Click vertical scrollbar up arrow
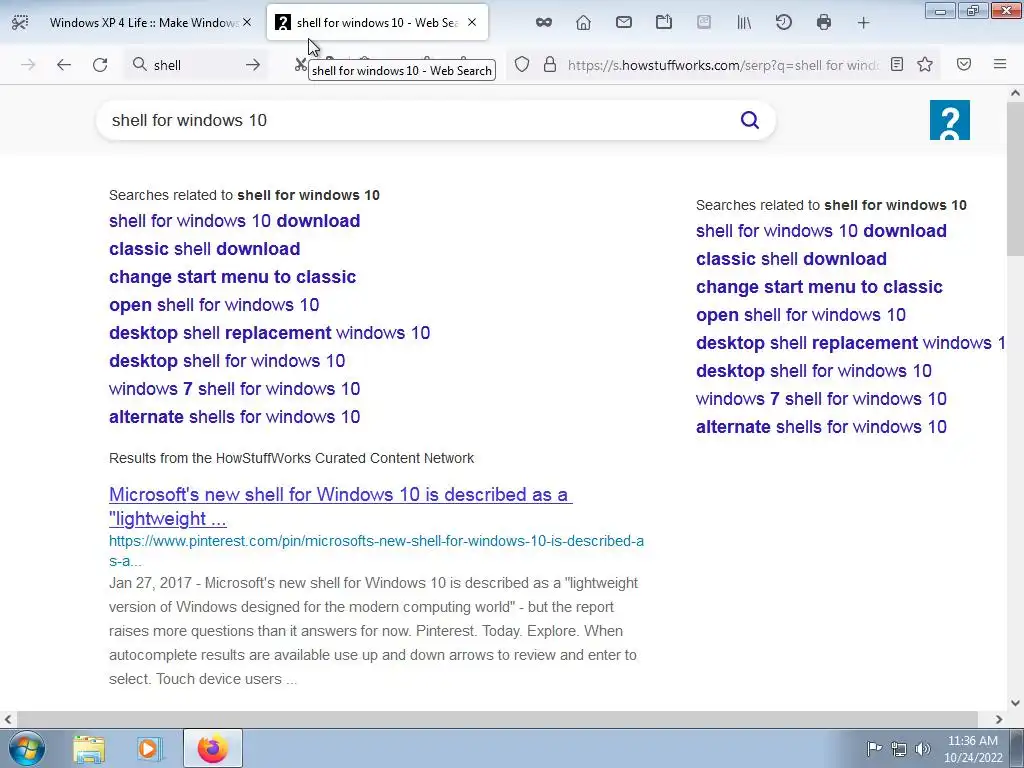Image resolution: width=1024 pixels, height=768 pixels. (1015, 93)
